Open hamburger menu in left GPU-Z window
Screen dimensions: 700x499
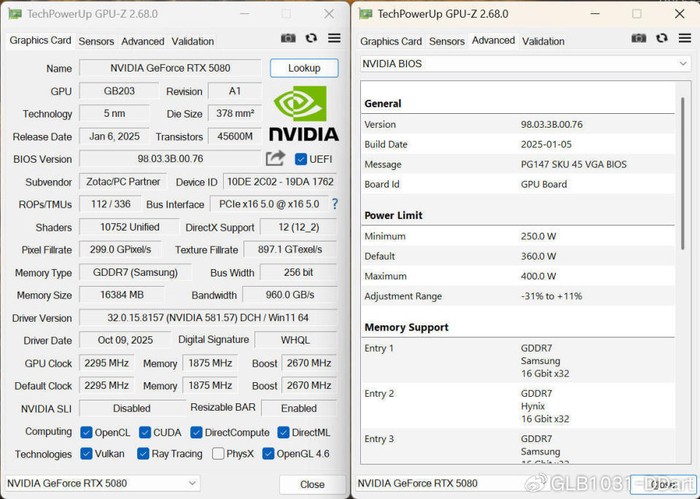334,38
